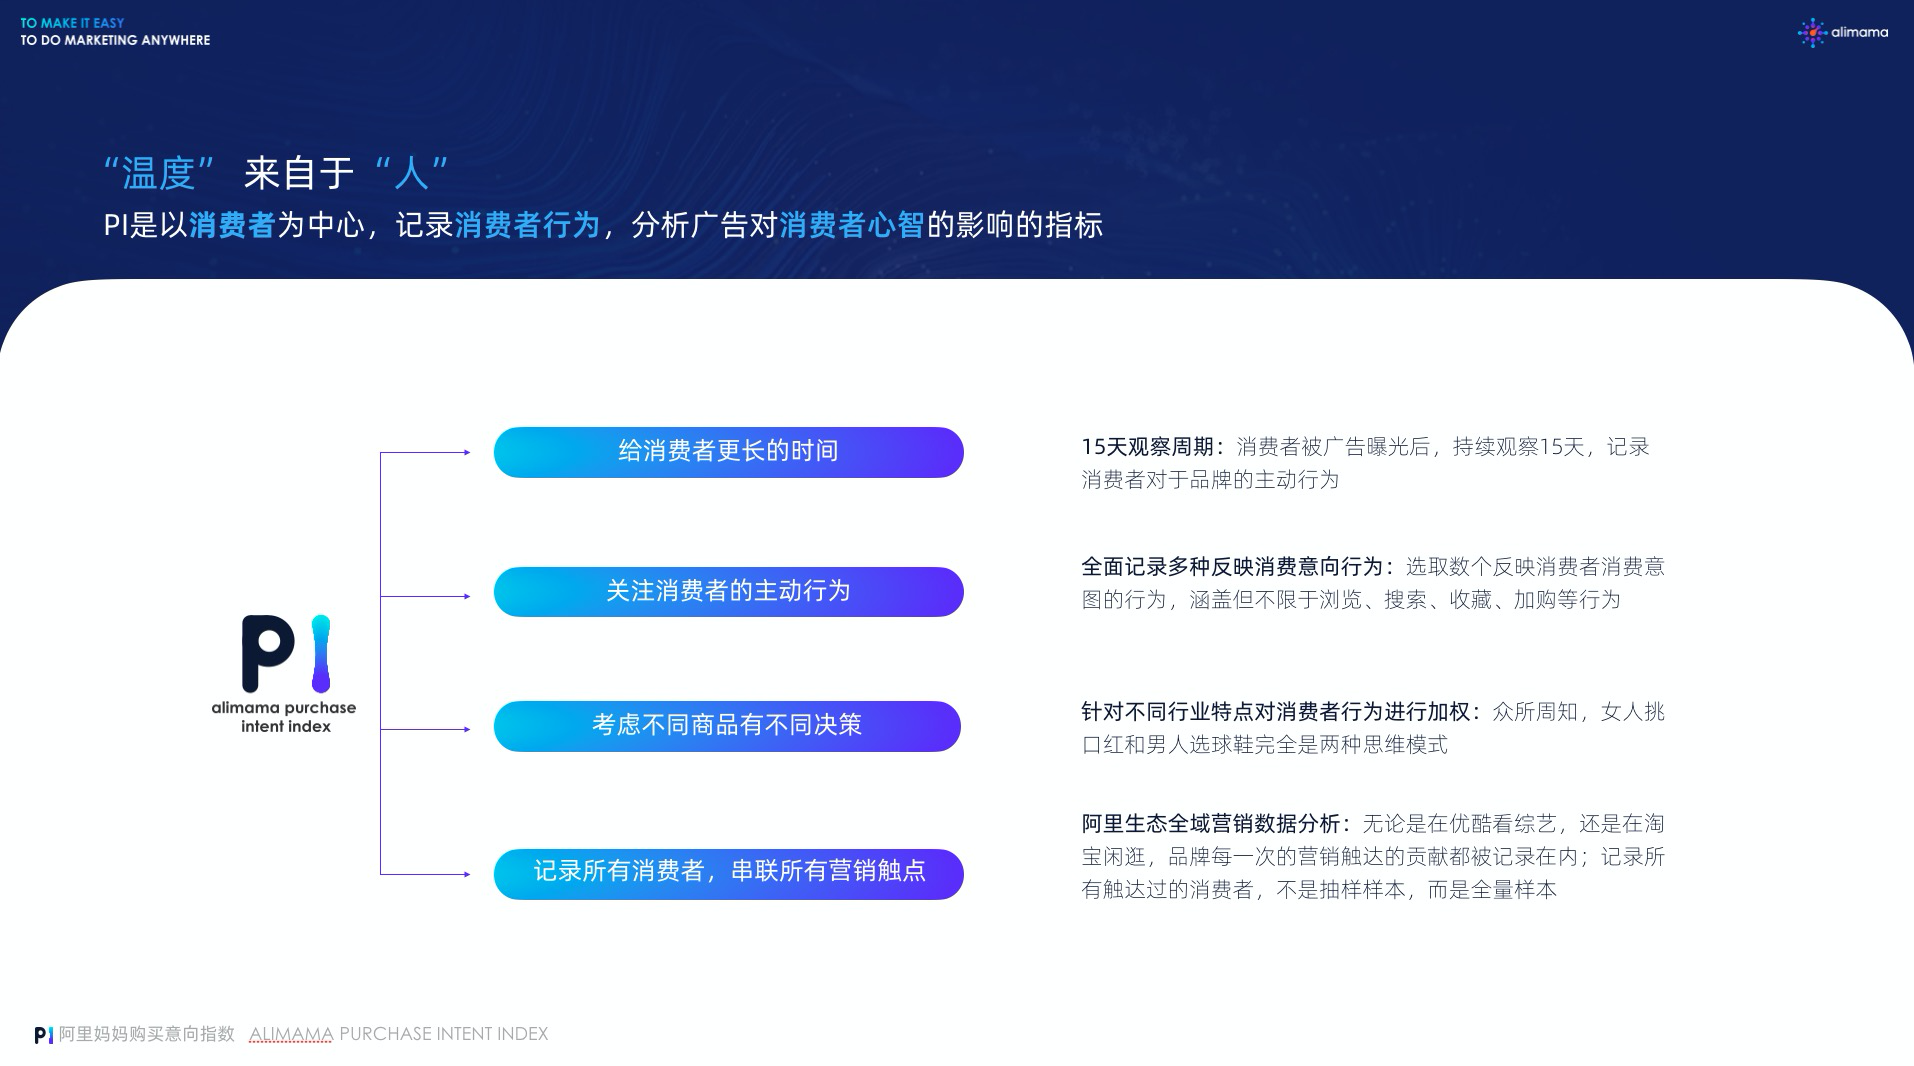This screenshot has height=1066, width=1914.
Task: Select the pill labeled 给消费者更长的时间
Action: point(728,452)
